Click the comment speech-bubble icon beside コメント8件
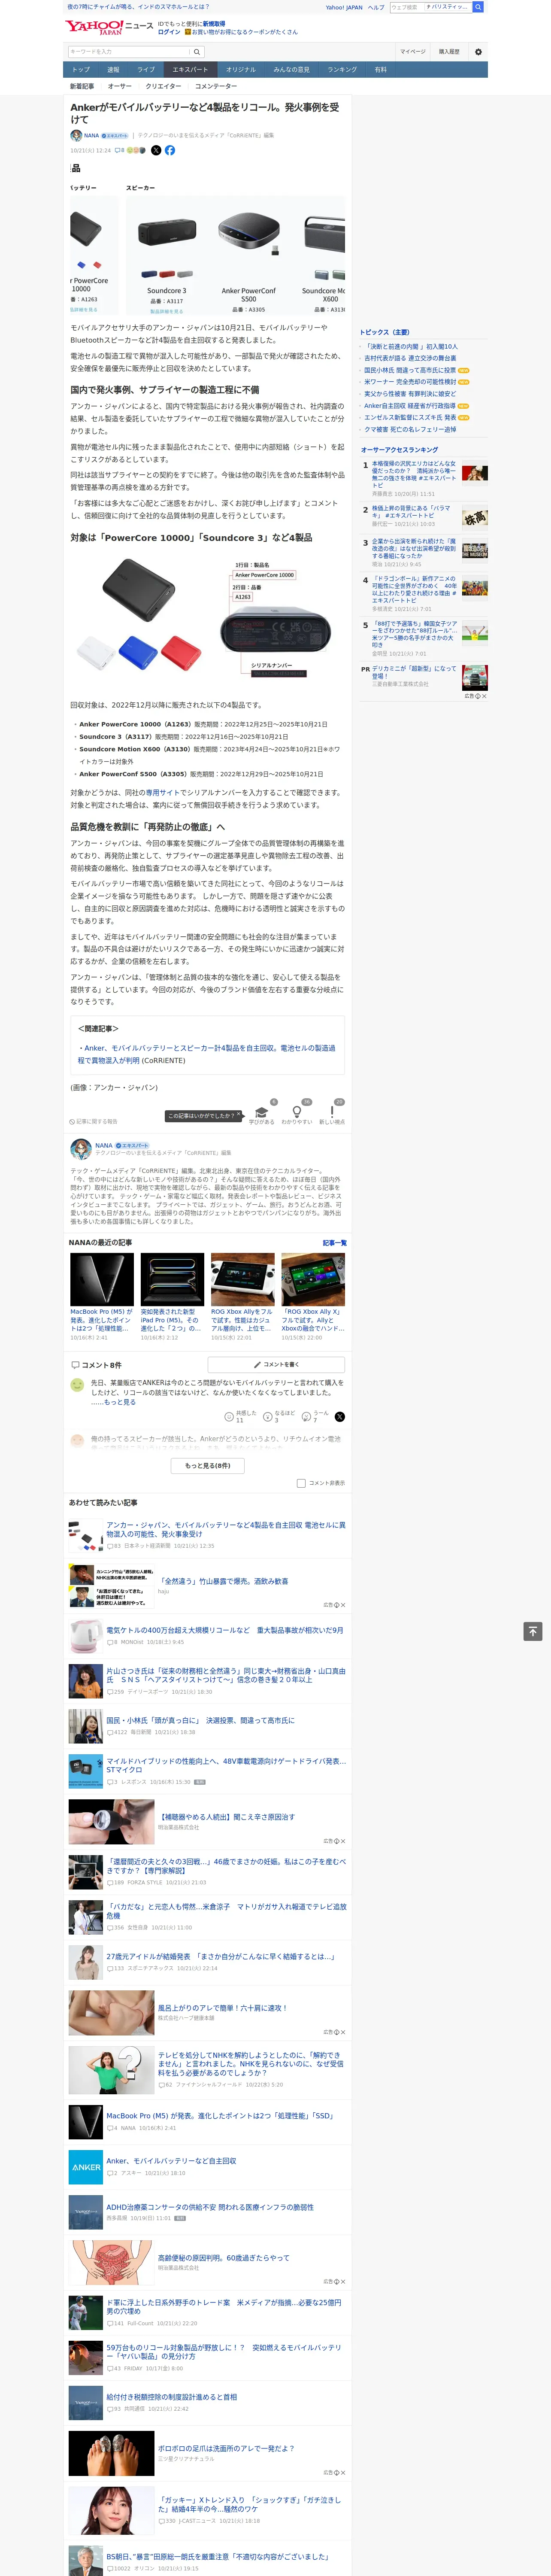 pos(75,1364)
